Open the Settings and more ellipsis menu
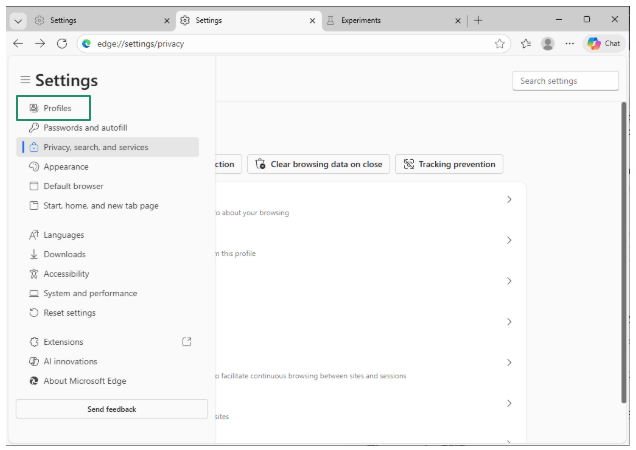The image size is (636, 450). 570,43
